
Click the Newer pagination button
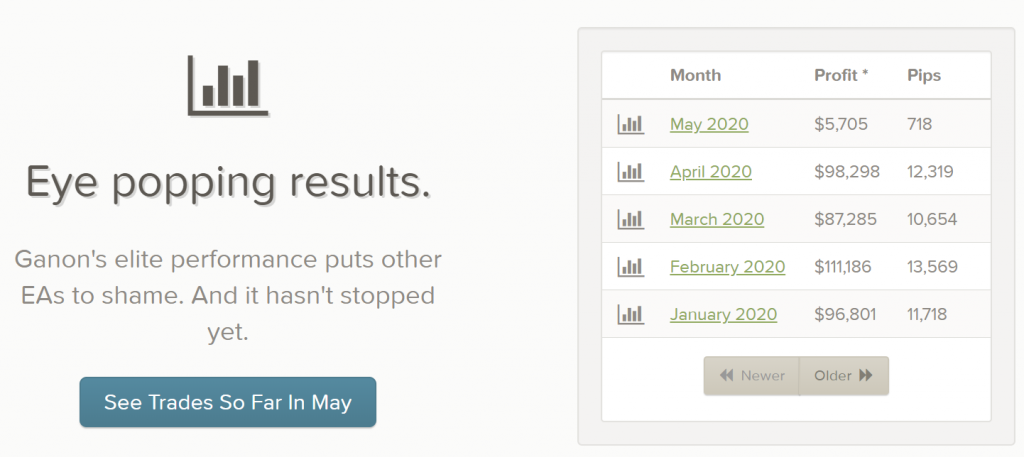coord(752,375)
